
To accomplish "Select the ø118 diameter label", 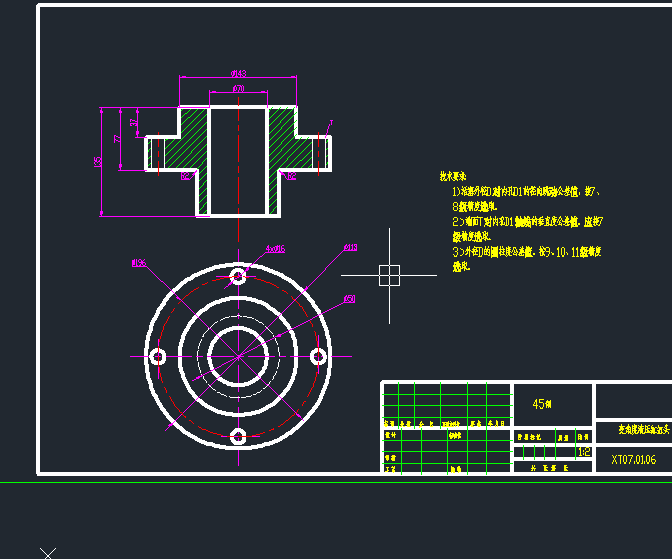I will 350,247.
